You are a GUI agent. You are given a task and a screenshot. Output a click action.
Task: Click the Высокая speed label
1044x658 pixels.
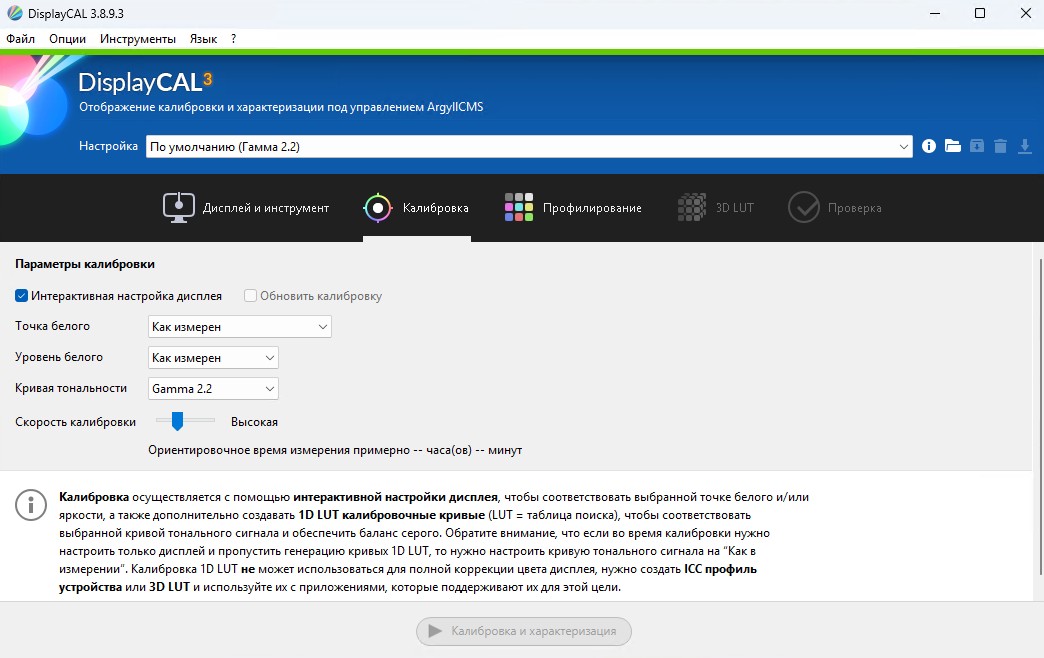(x=254, y=422)
